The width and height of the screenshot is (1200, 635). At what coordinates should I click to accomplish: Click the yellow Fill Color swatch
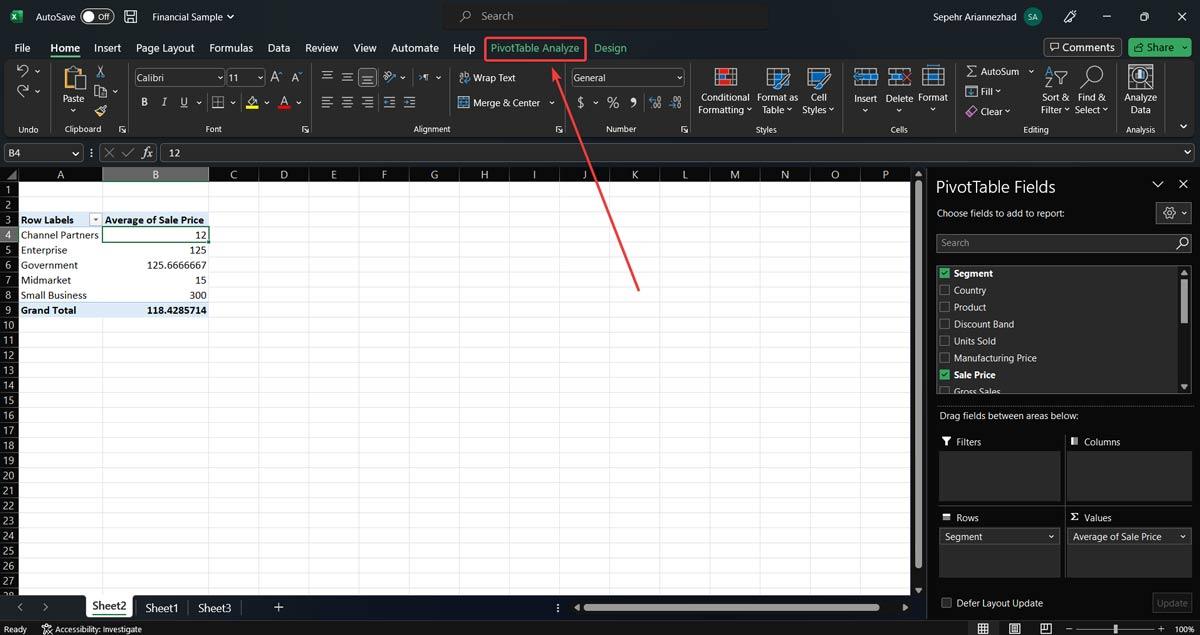(252, 102)
